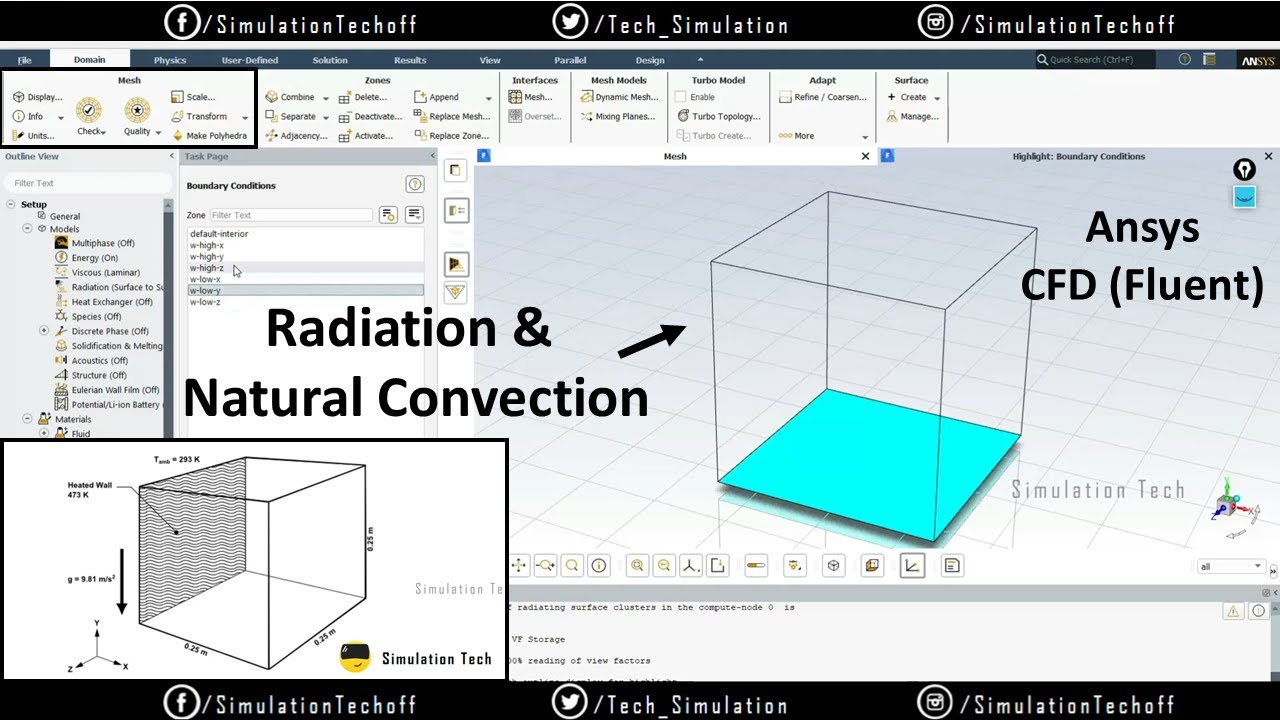Switch to Solution ribbon tab
Viewport: 1280px width, 720px height.
coord(330,60)
